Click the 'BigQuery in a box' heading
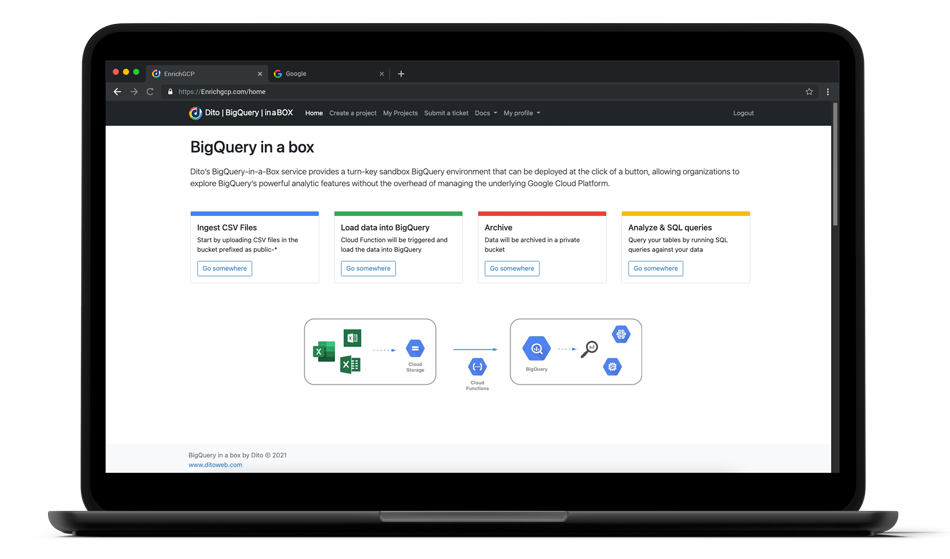 click(252, 147)
